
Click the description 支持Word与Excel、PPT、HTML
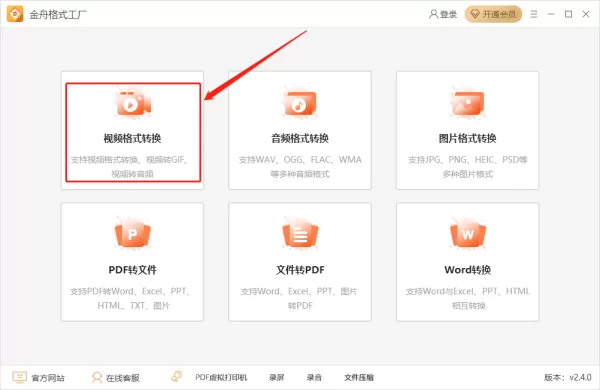pos(468,291)
